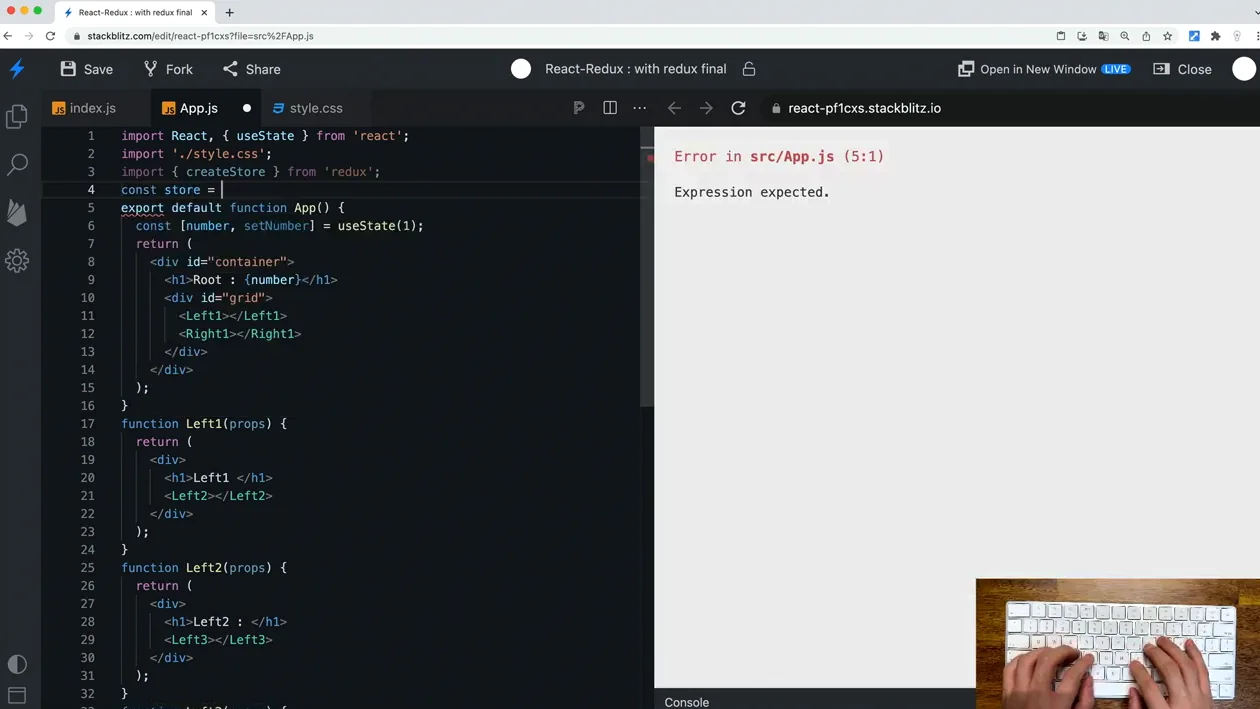1260x709 pixels.
Task: Click 'function Left2(props)' on line 25
Action: (x=196, y=567)
